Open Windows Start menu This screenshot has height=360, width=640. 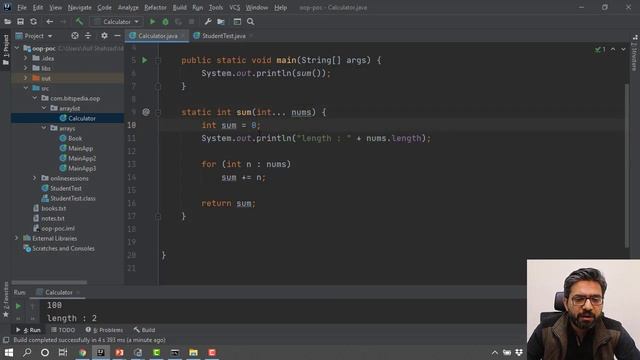point(9,352)
